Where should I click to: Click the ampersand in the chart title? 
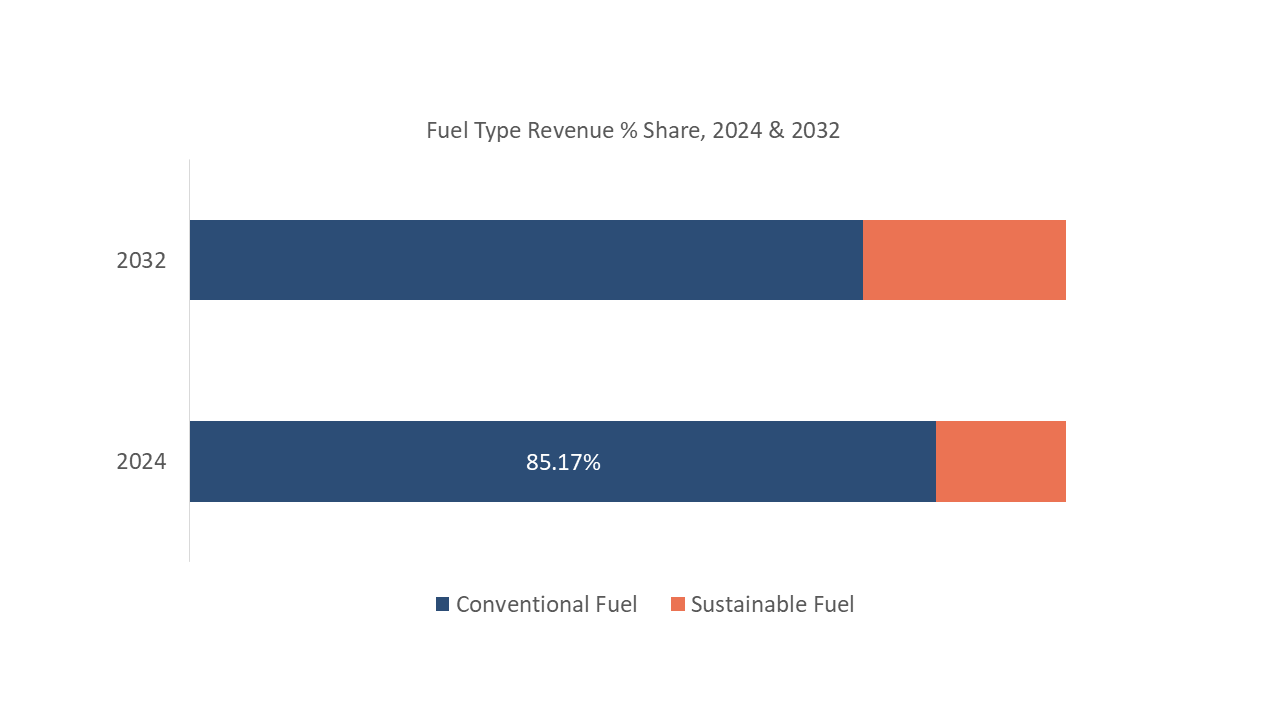tap(775, 130)
